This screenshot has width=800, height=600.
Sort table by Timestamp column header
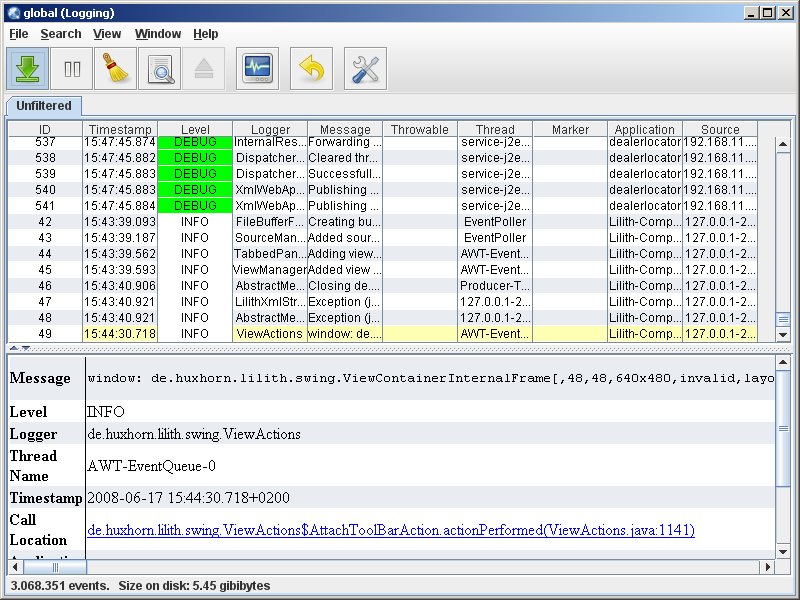(120, 130)
